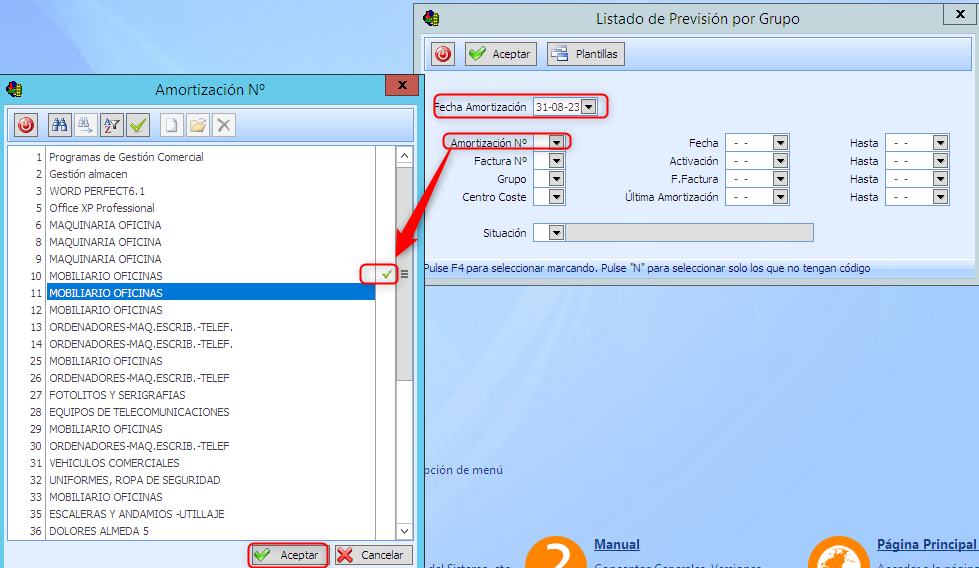The height and width of the screenshot is (568, 979).
Task: Click the gray X delete icon
Action: tap(224, 125)
